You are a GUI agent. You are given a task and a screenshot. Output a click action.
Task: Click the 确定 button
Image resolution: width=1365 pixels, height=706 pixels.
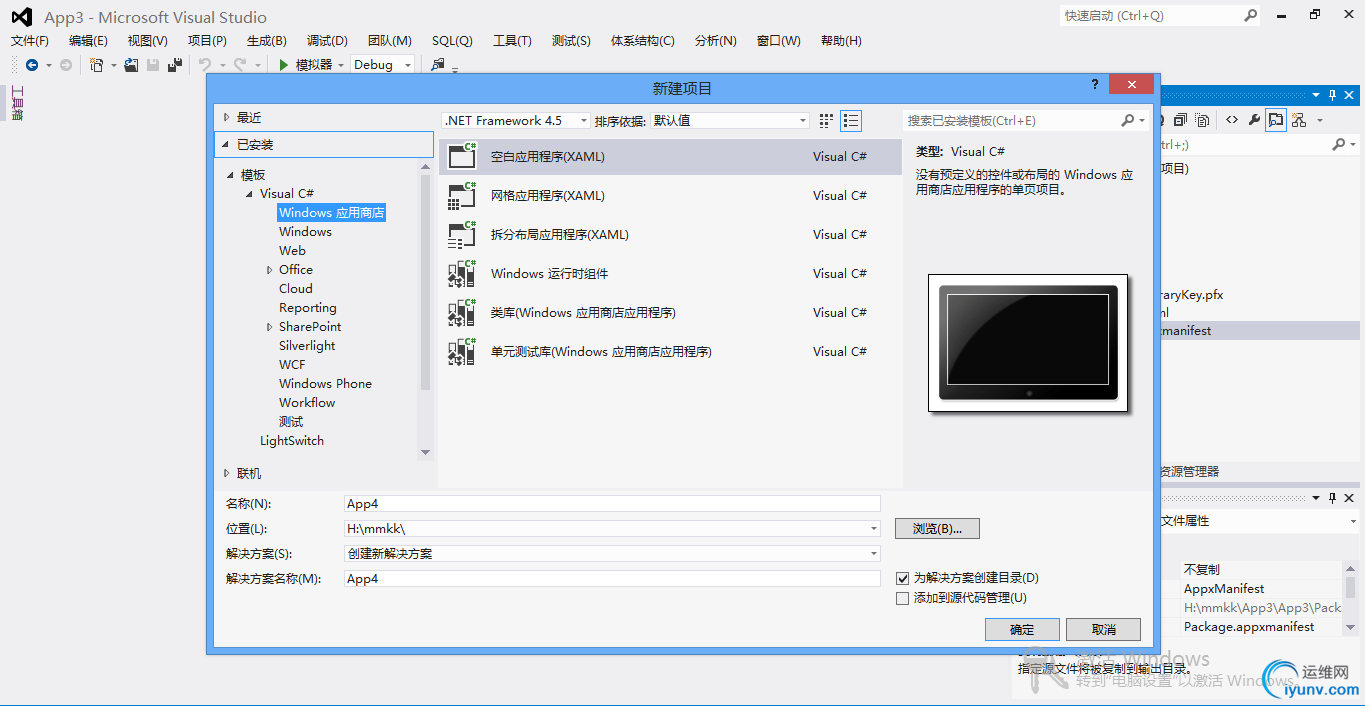pyautogui.click(x=1022, y=629)
